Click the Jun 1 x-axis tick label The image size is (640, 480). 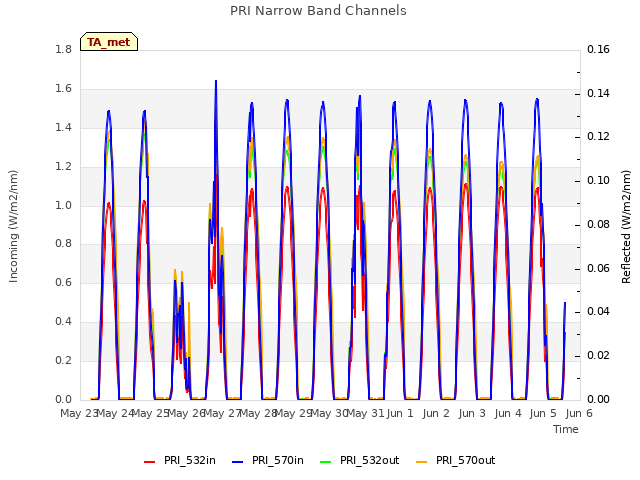click(400, 413)
